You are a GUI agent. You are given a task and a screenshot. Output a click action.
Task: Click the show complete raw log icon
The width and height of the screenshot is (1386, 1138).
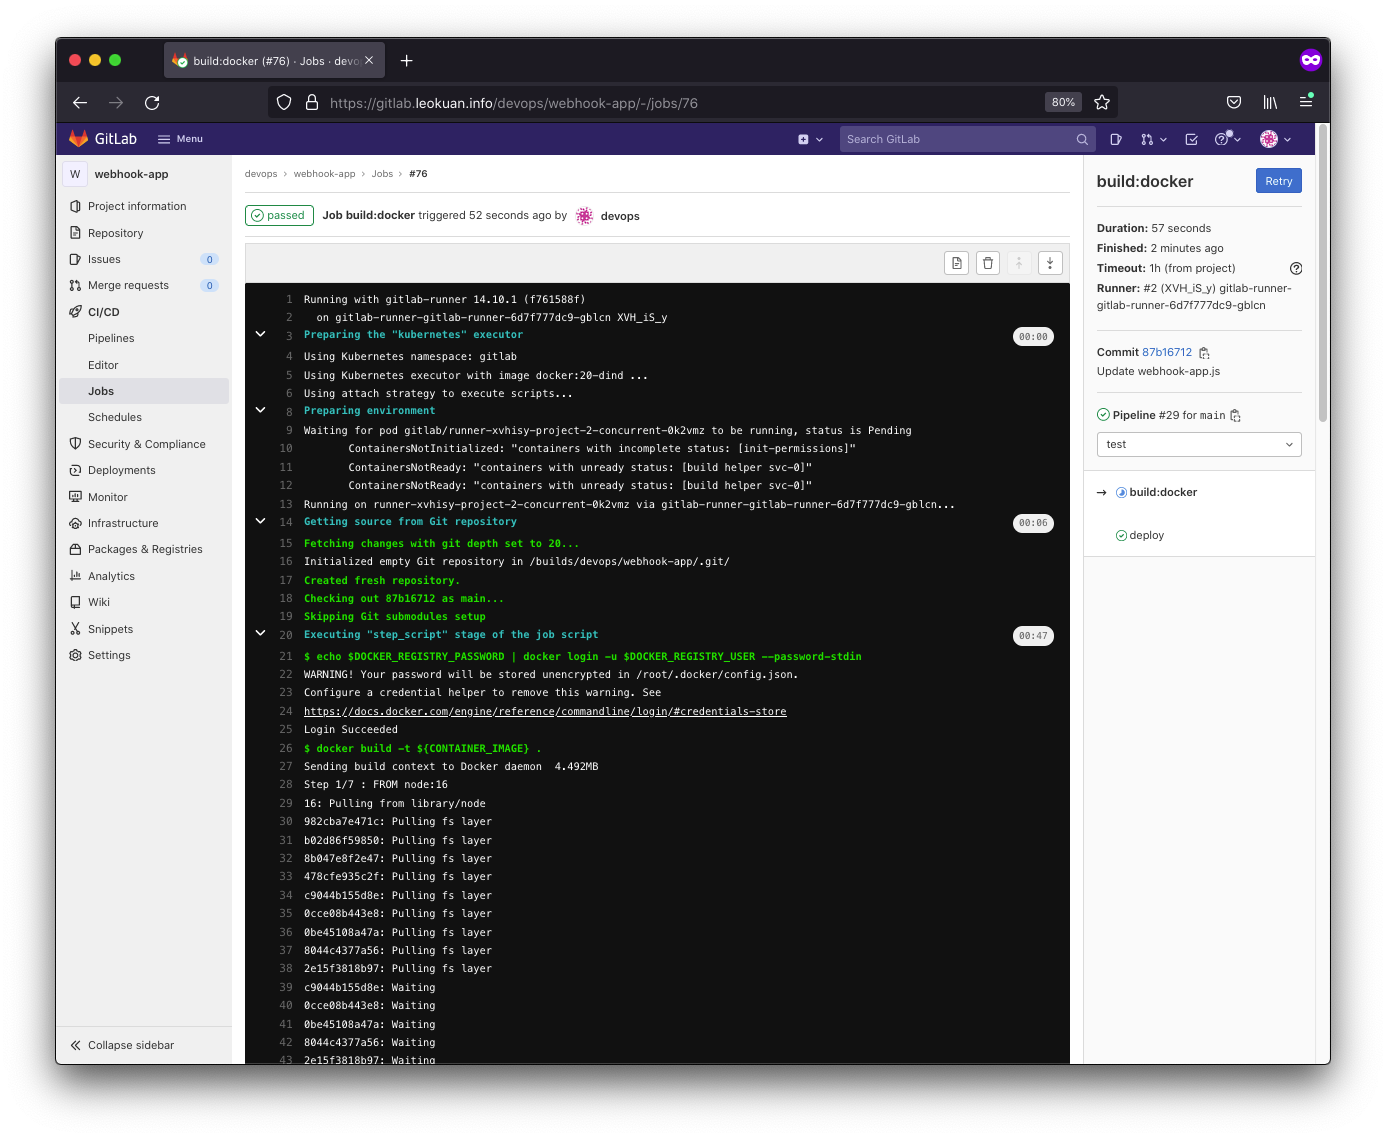point(957,263)
